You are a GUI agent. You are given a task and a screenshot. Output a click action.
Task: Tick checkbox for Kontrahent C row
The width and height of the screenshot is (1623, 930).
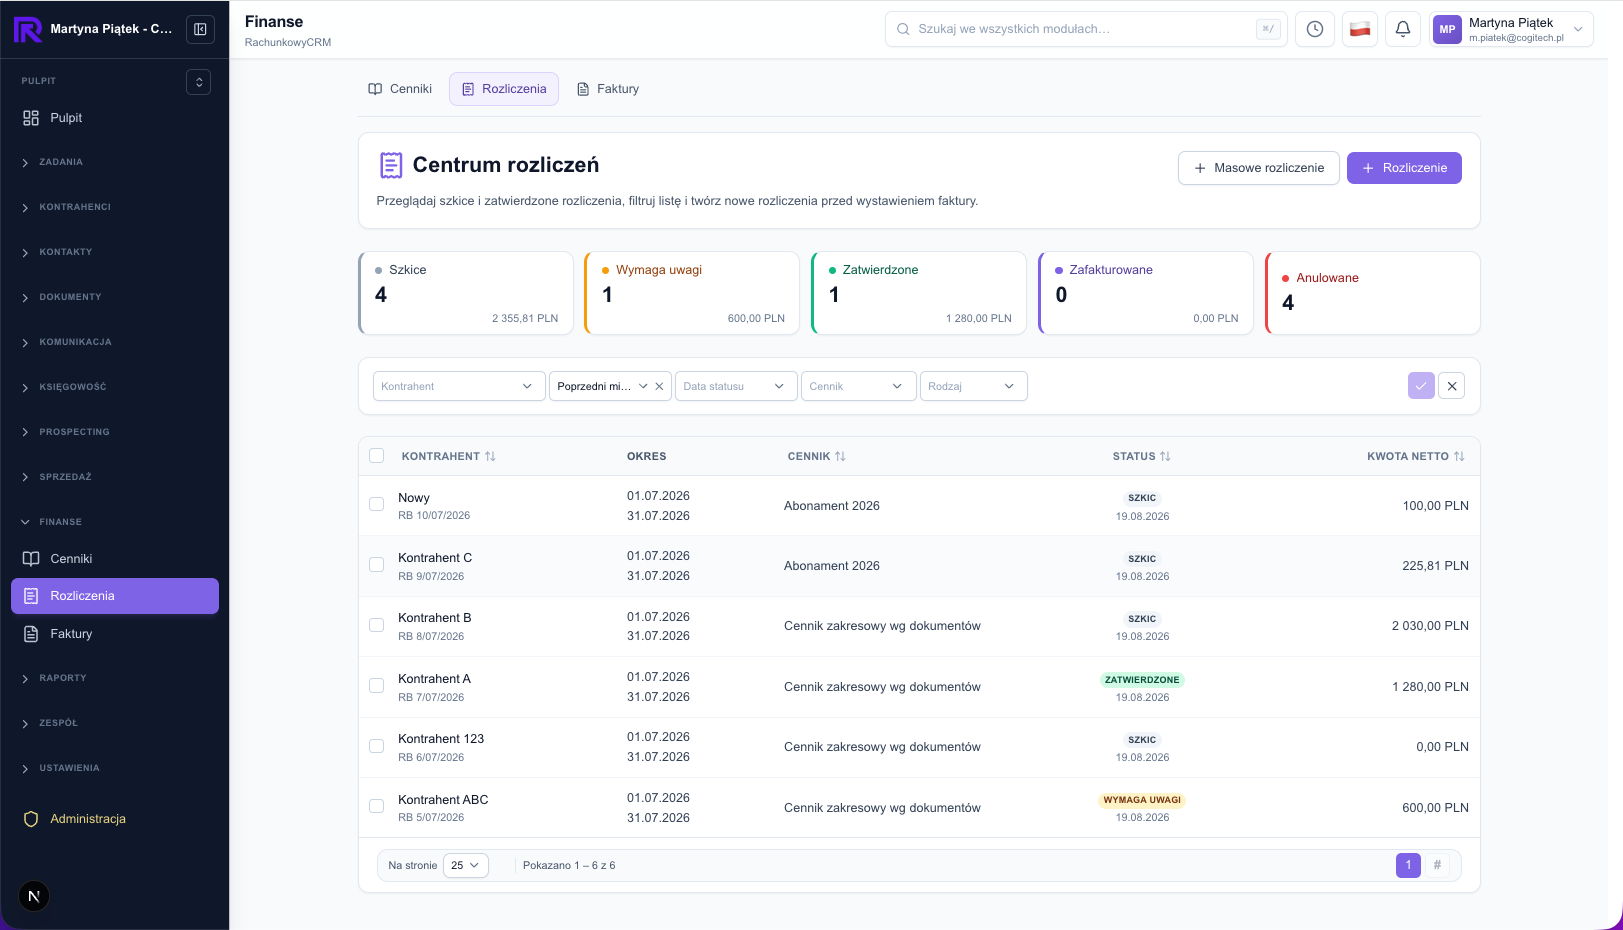[x=377, y=565]
